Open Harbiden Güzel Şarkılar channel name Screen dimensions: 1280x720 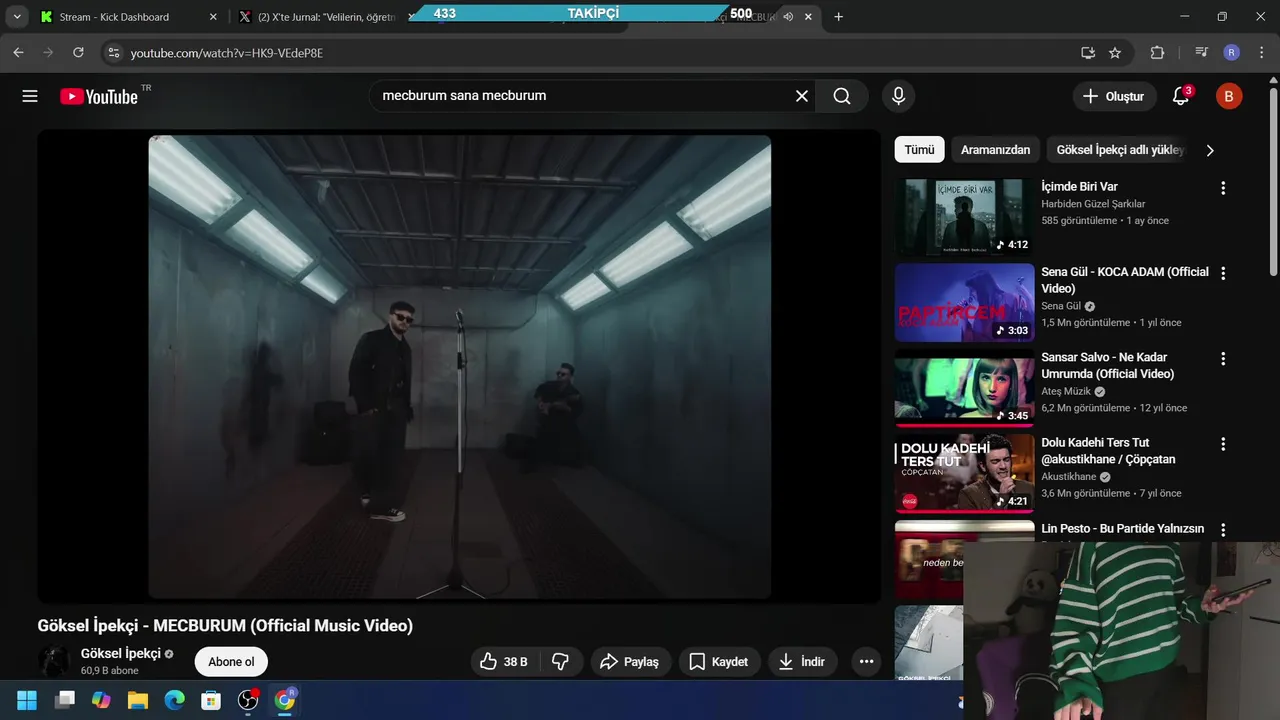click(1093, 204)
